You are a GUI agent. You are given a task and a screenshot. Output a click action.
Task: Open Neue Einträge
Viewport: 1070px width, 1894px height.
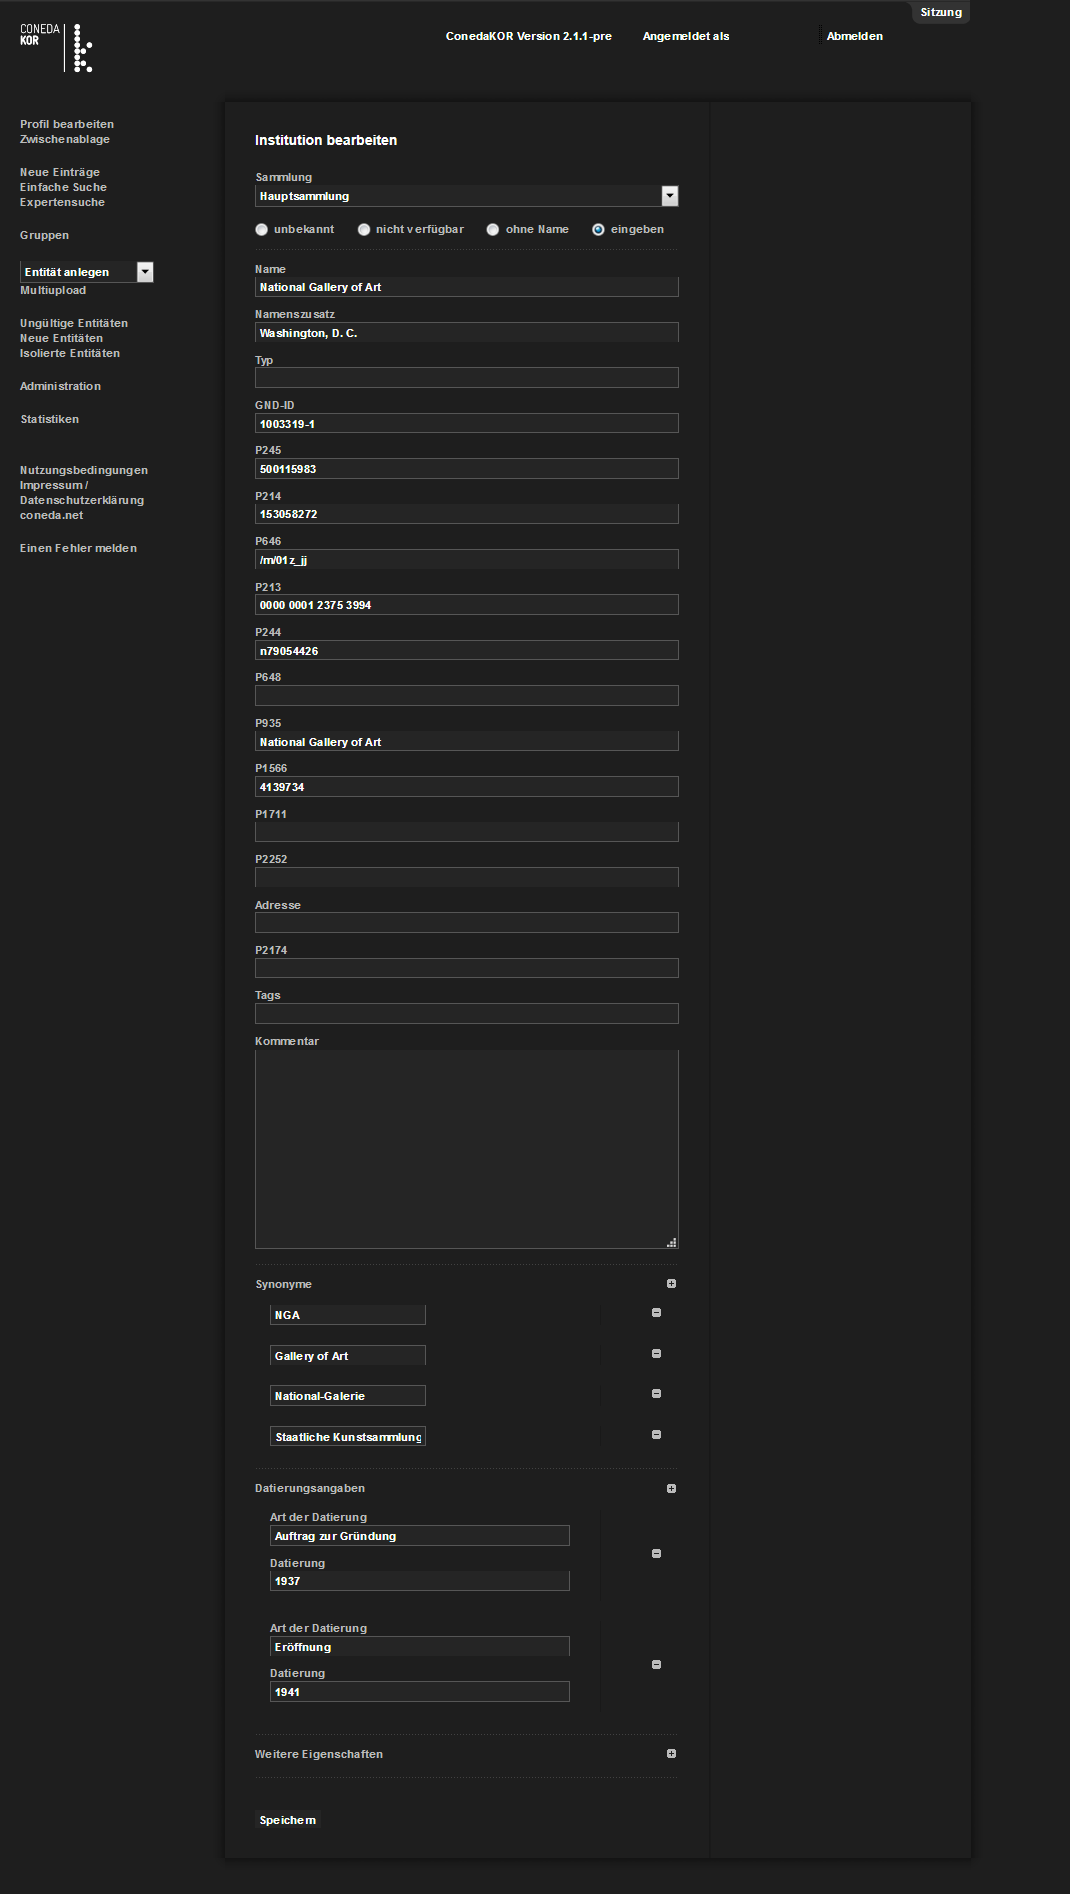pos(60,173)
